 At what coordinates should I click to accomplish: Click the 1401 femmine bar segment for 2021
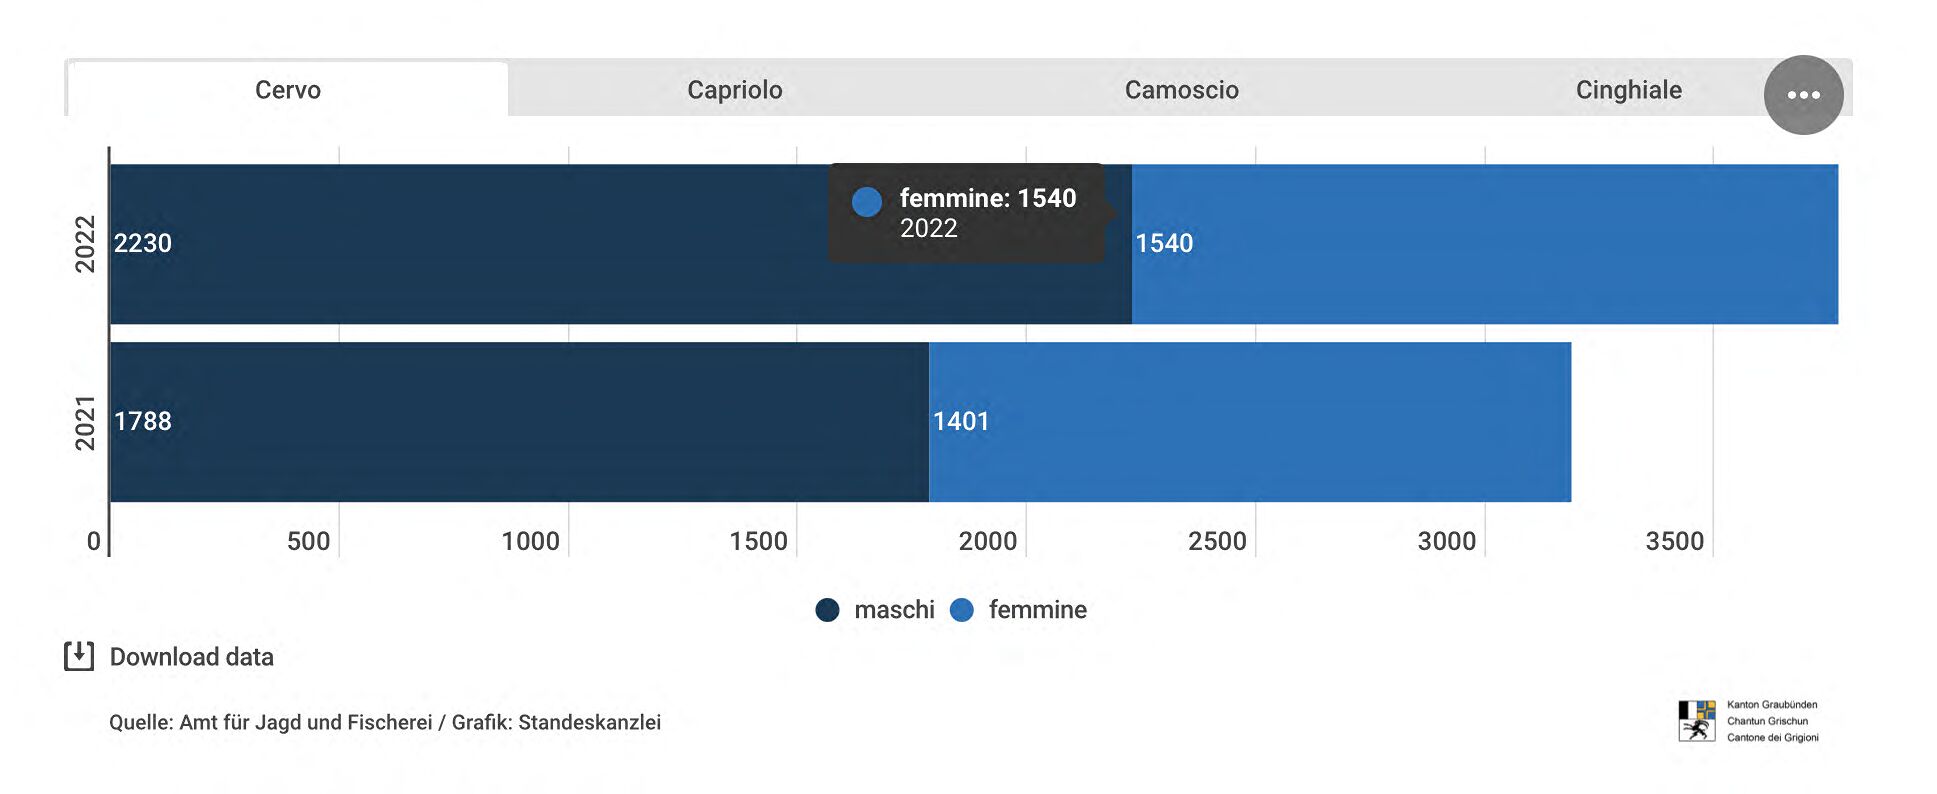[1250, 421]
